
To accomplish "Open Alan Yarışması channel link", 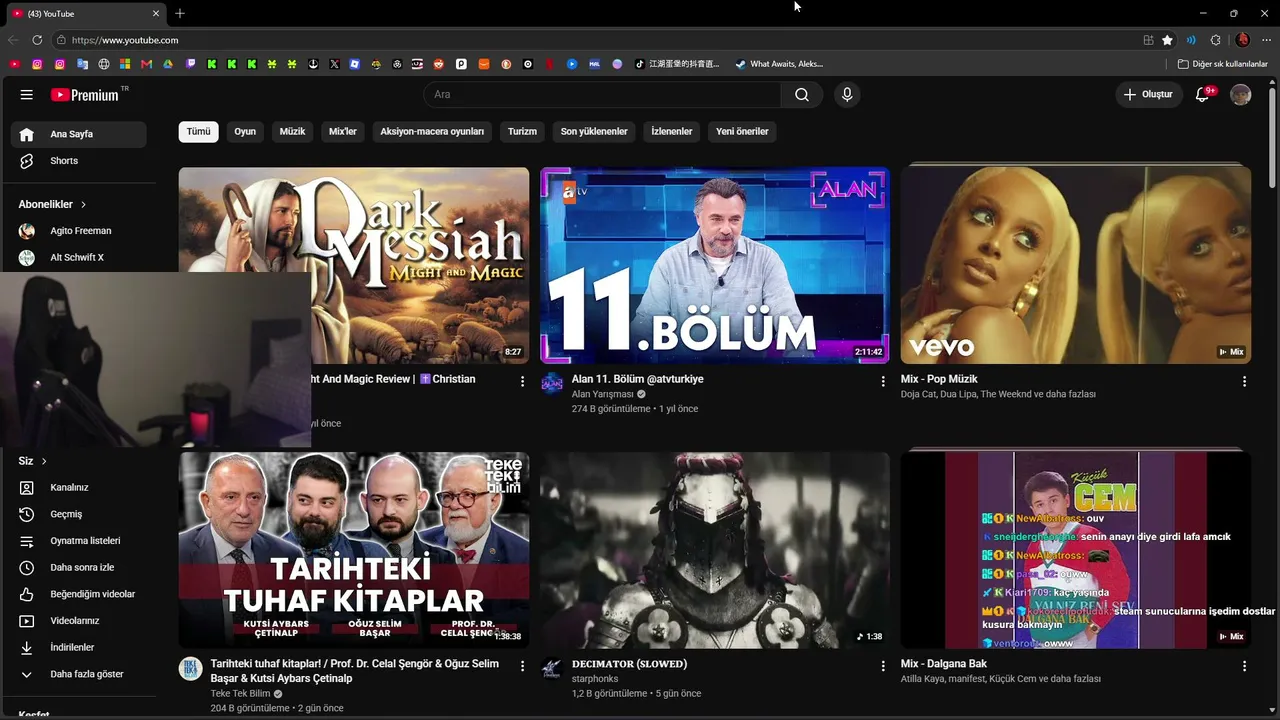I will 602,394.
